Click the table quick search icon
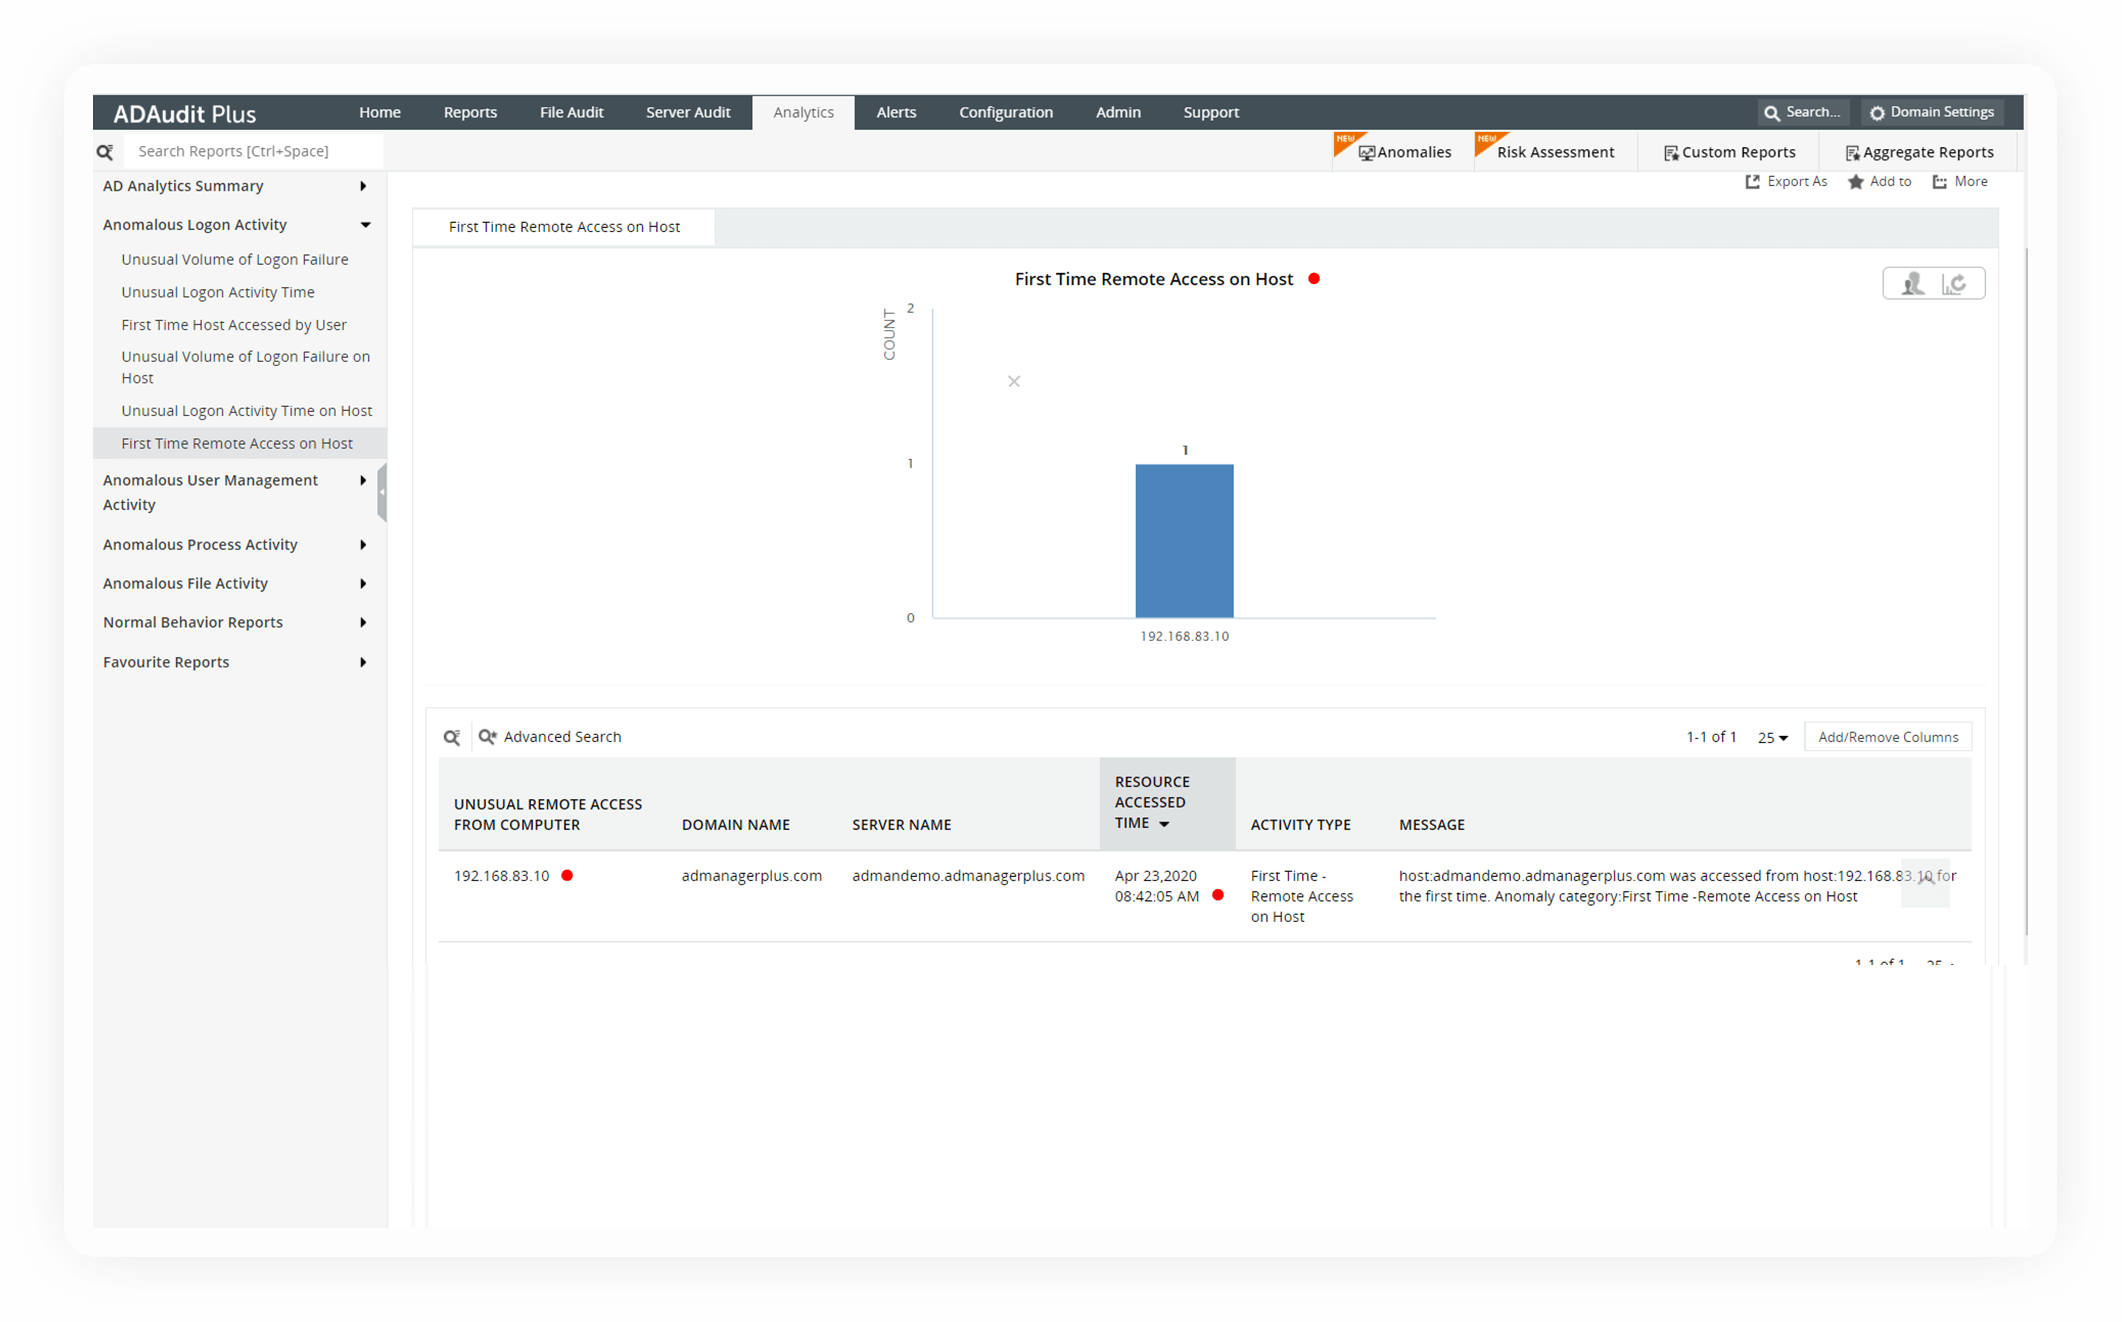The width and height of the screenshot is (2122, 1322). click(452, 737)
